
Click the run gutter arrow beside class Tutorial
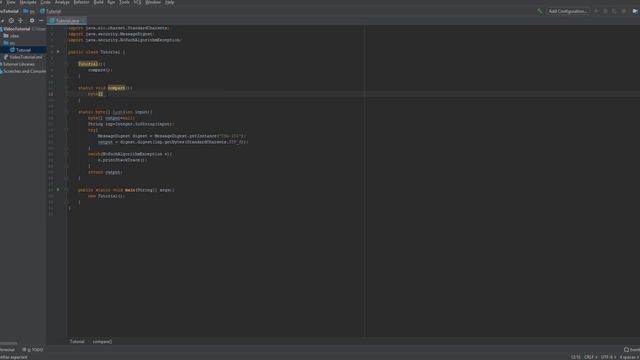(x=58, y=52)
